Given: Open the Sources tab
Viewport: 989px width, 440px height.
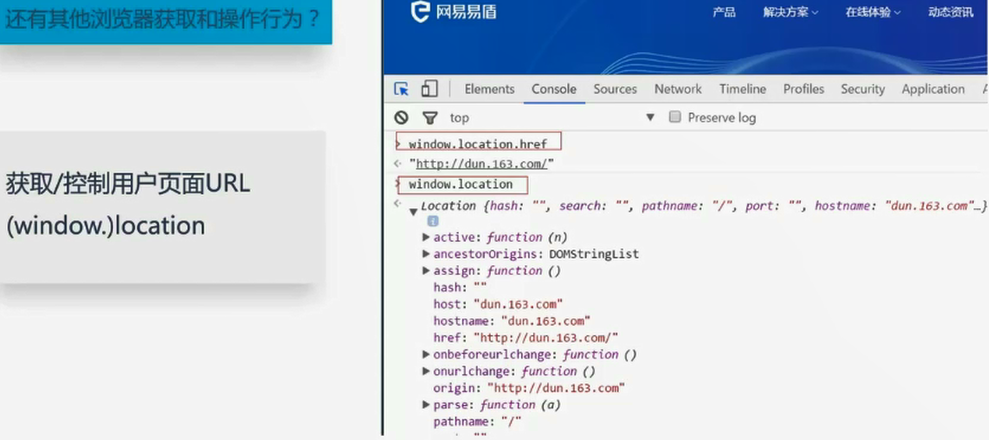Looking at the screenshot, I should [x=615, y=89].
